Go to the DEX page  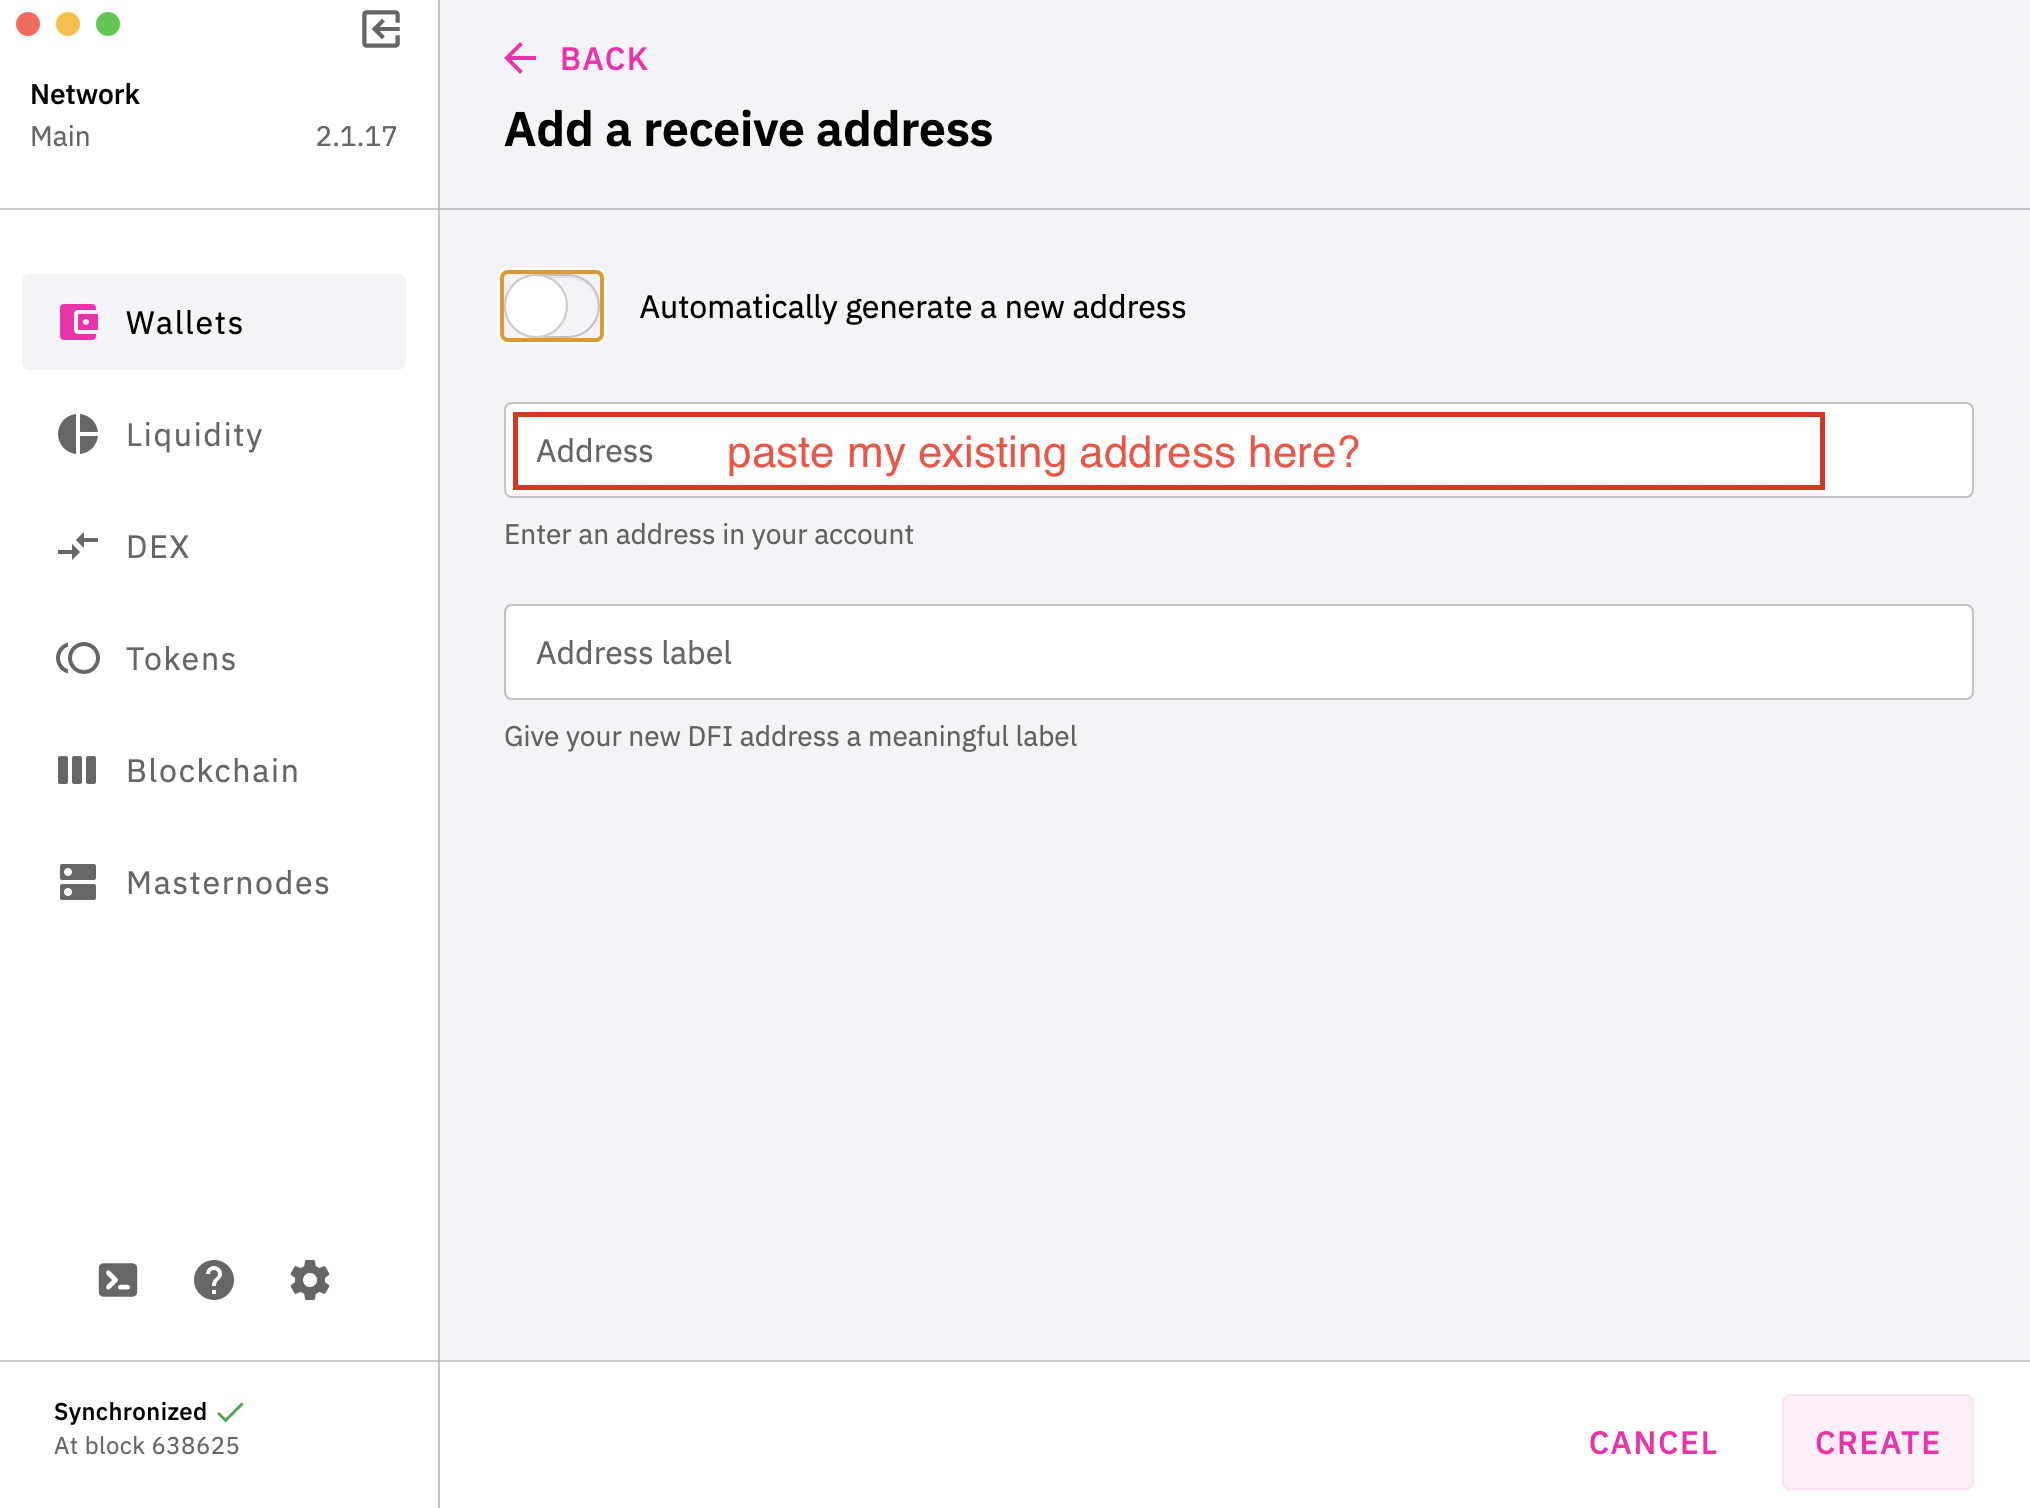(214, 546)
